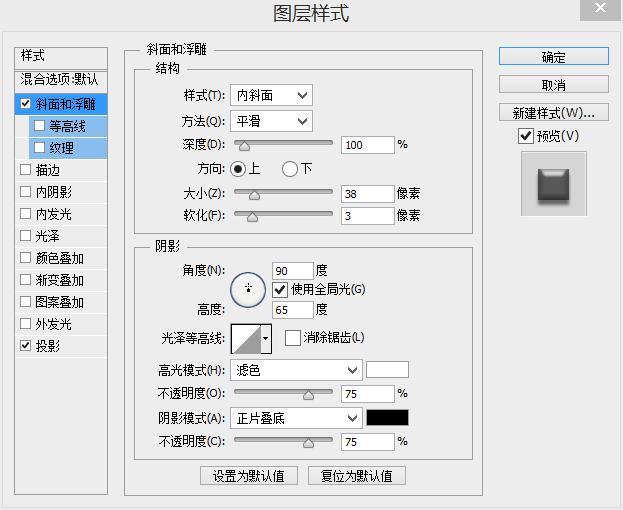Click 阴影 不透明度(C) field 75

point(368,442)
